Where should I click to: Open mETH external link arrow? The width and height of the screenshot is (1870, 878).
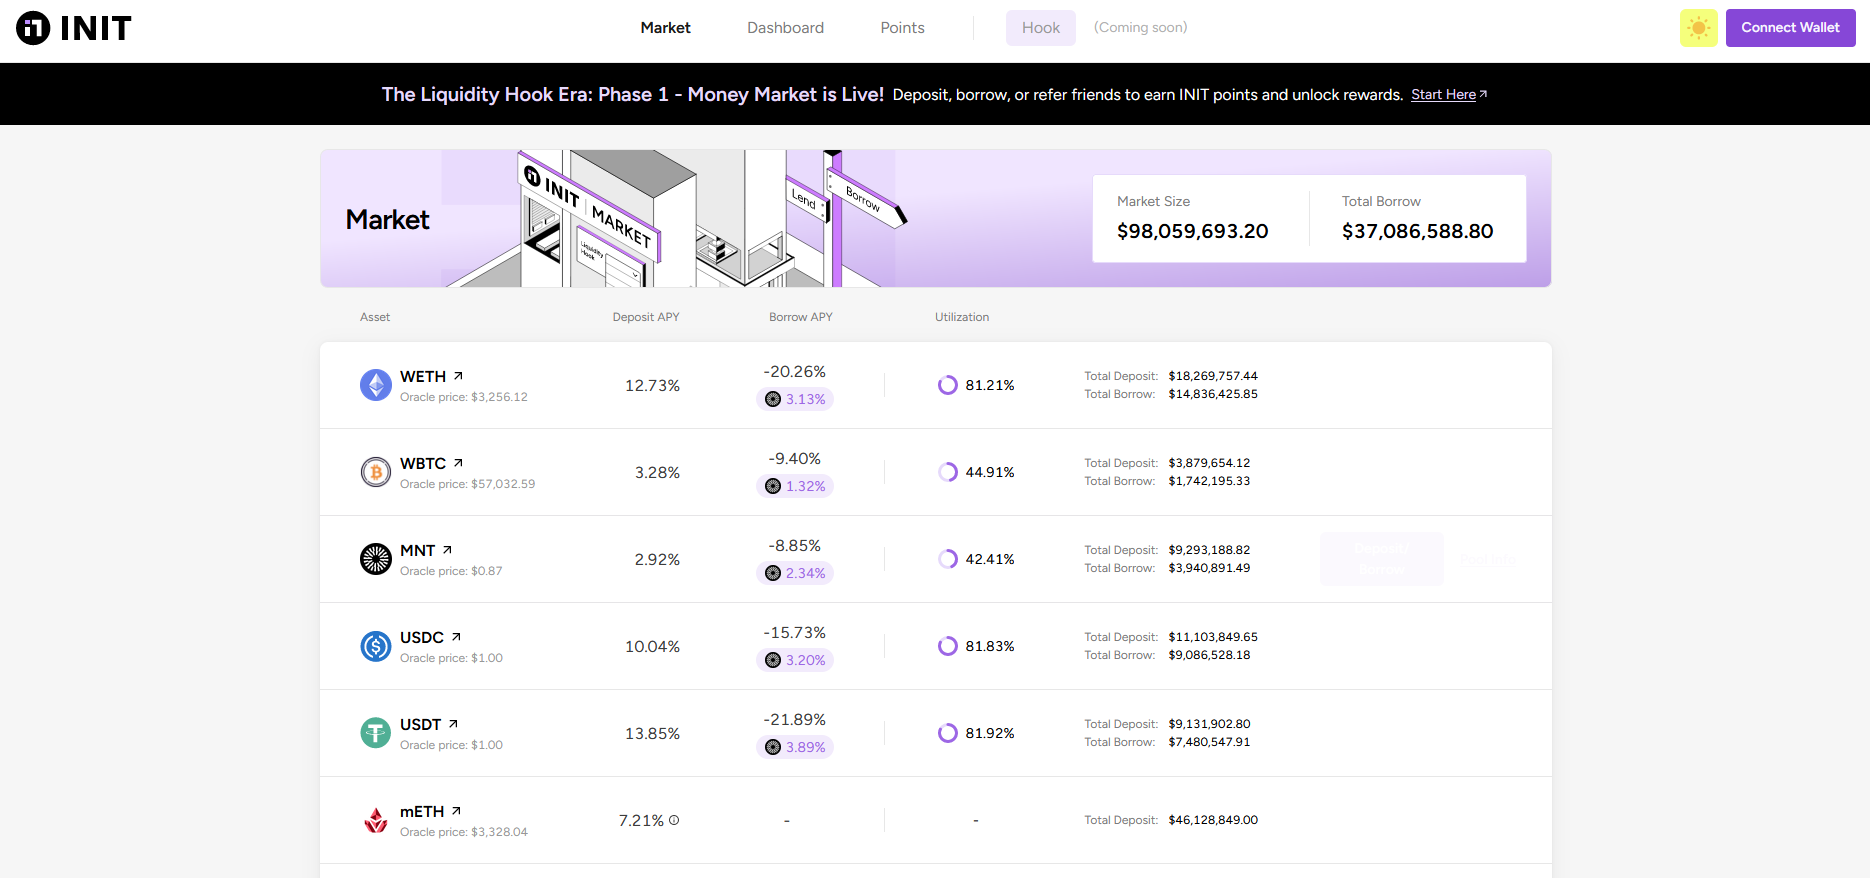point(456,811)
